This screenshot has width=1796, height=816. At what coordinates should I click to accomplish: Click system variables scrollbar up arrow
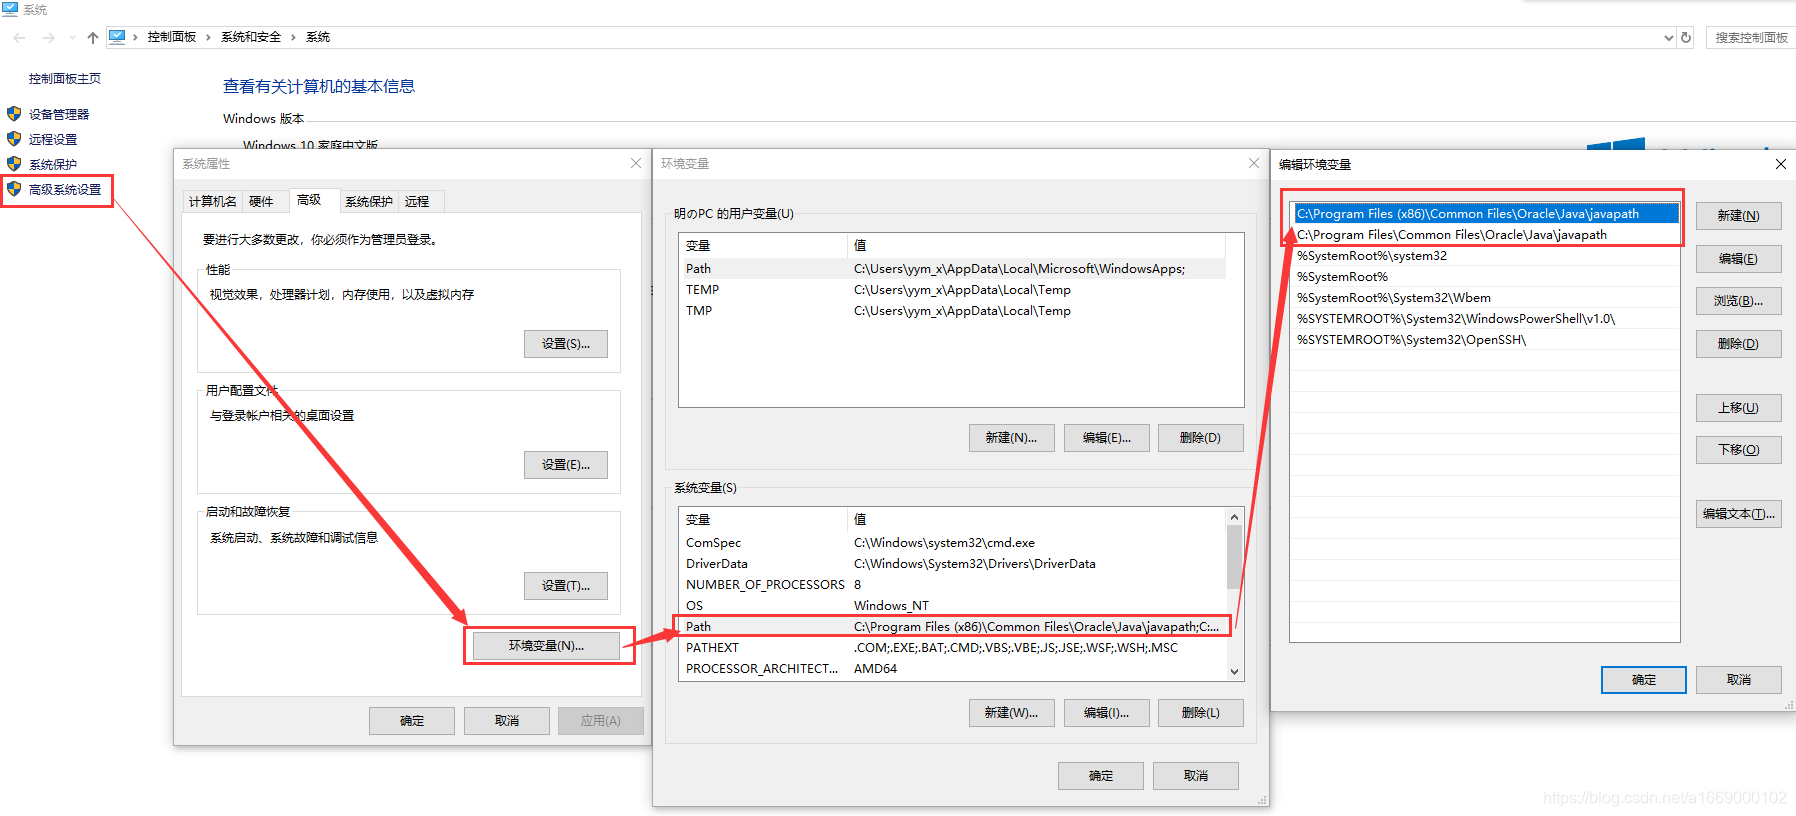[x=1235, y=517]
